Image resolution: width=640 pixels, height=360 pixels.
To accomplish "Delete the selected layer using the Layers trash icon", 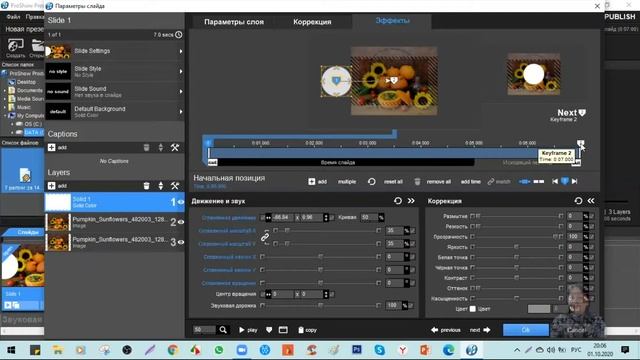I will (146, 186).
